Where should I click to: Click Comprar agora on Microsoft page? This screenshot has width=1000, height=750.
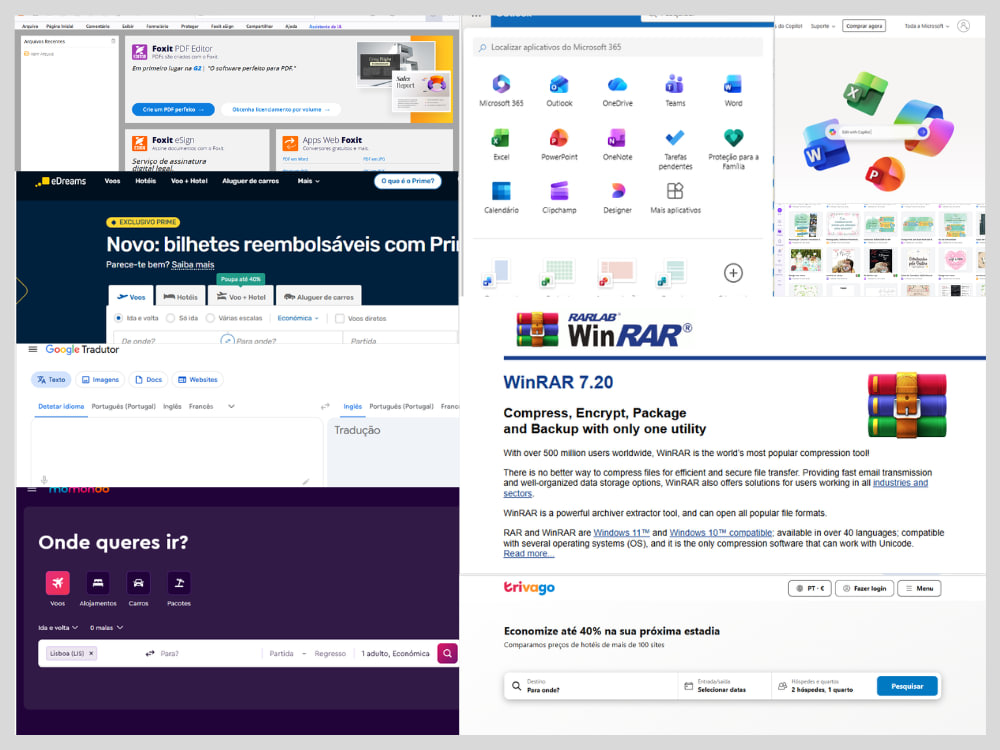(864, 26)
